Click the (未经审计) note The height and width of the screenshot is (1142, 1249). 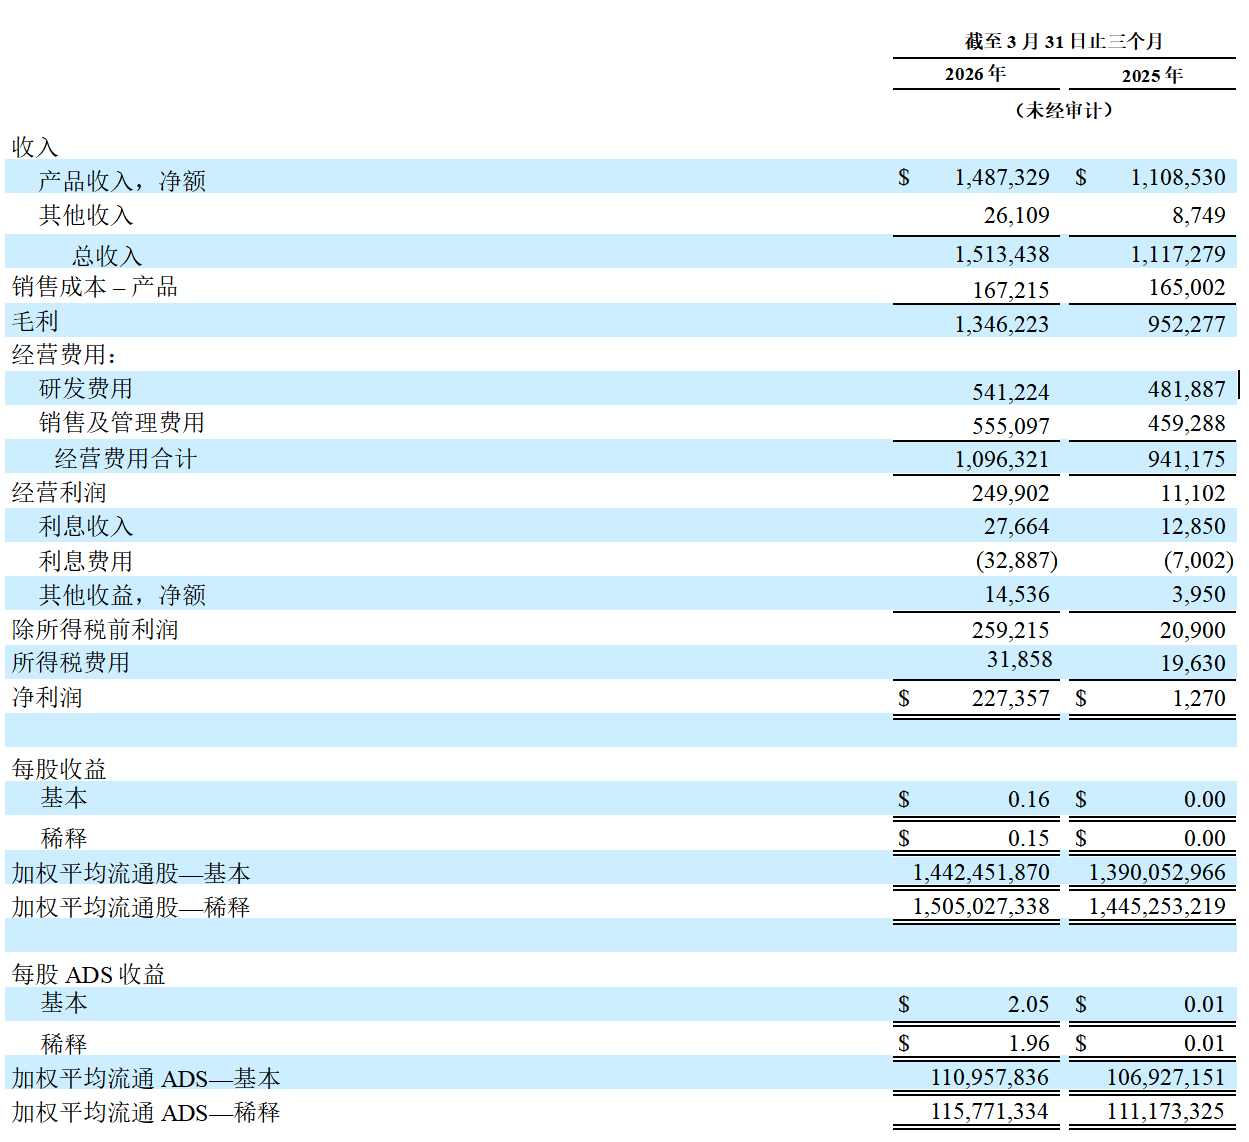coord(1064,110)
